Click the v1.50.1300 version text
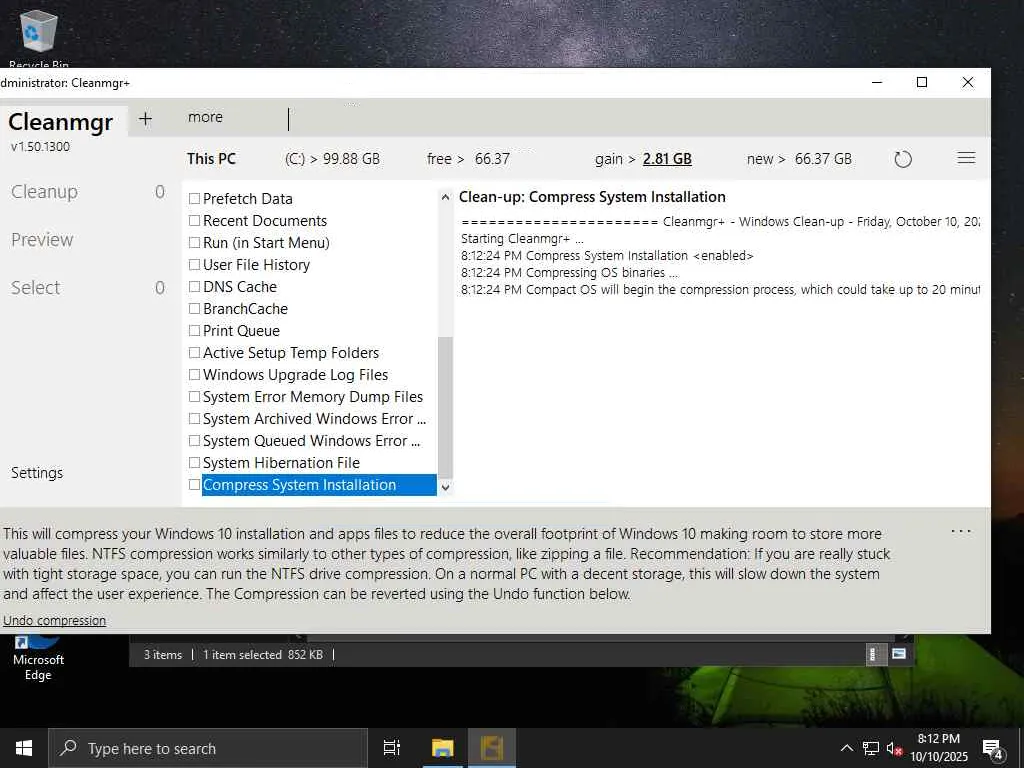This screenshot has height=768, width=1024. pyautogui.click(x=40, y=146)
